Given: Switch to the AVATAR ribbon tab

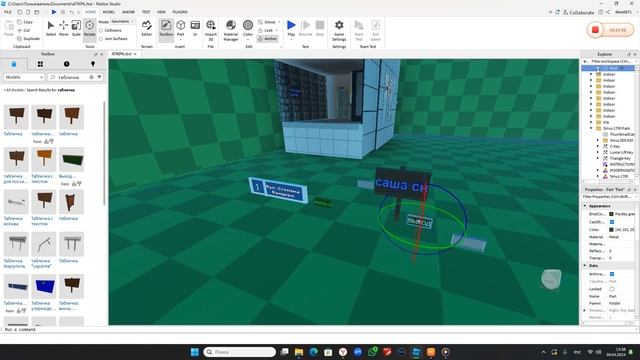Looking at the screenshot, I should pyautogui.click(x=128, y=12).
